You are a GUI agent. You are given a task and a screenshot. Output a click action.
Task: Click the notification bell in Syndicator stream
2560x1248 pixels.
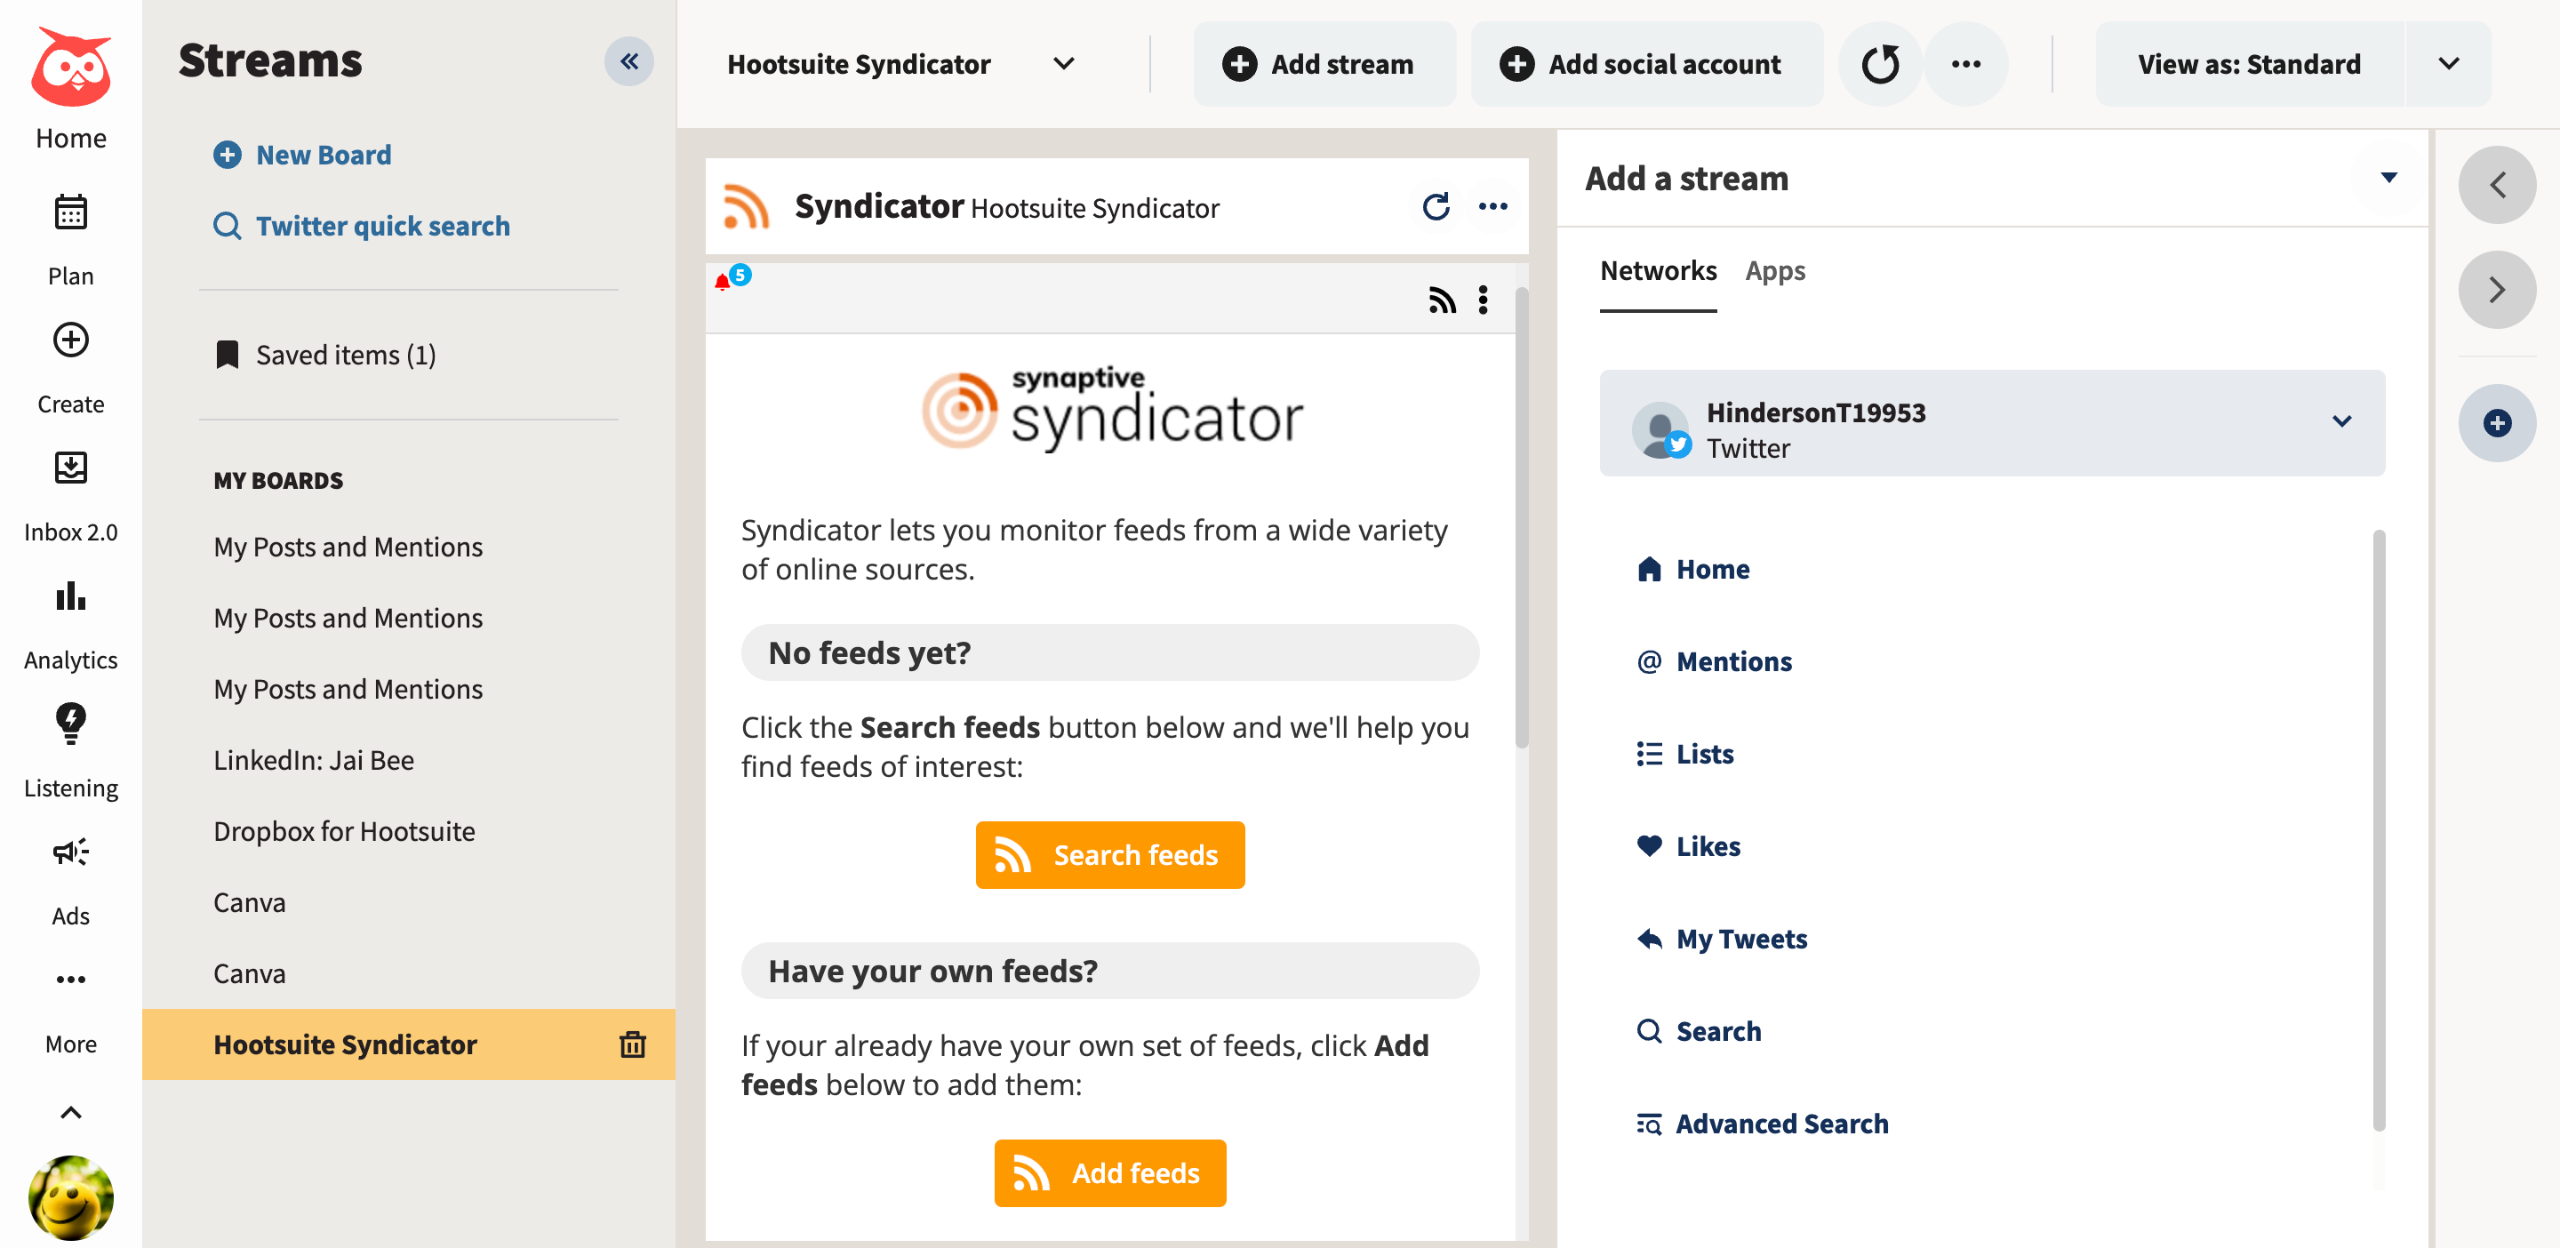click(722, 282)
